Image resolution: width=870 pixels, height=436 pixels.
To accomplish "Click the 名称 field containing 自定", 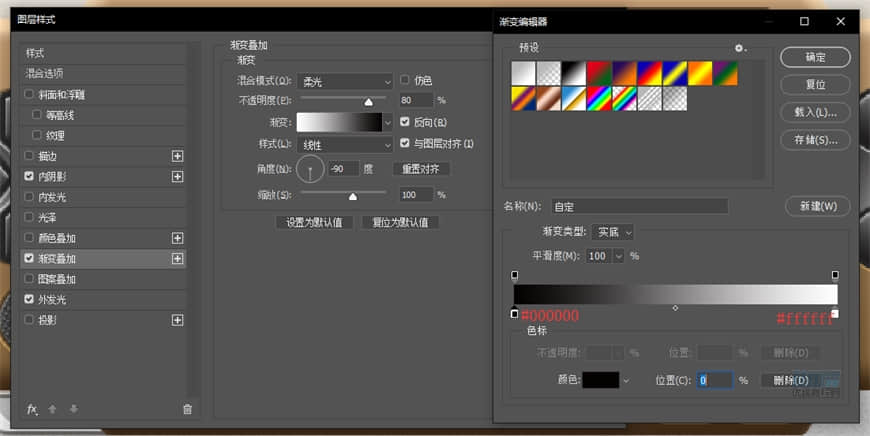I will click(x=640, y=206).
